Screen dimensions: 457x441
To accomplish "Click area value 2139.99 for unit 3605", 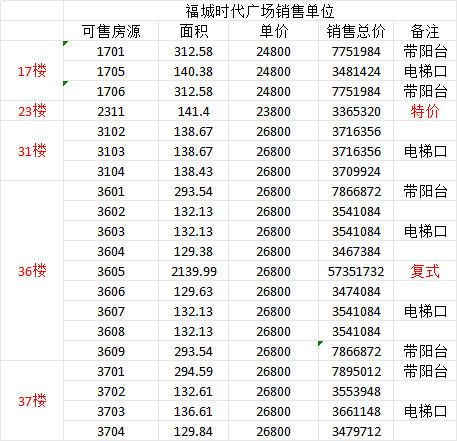I will point(194,271).
